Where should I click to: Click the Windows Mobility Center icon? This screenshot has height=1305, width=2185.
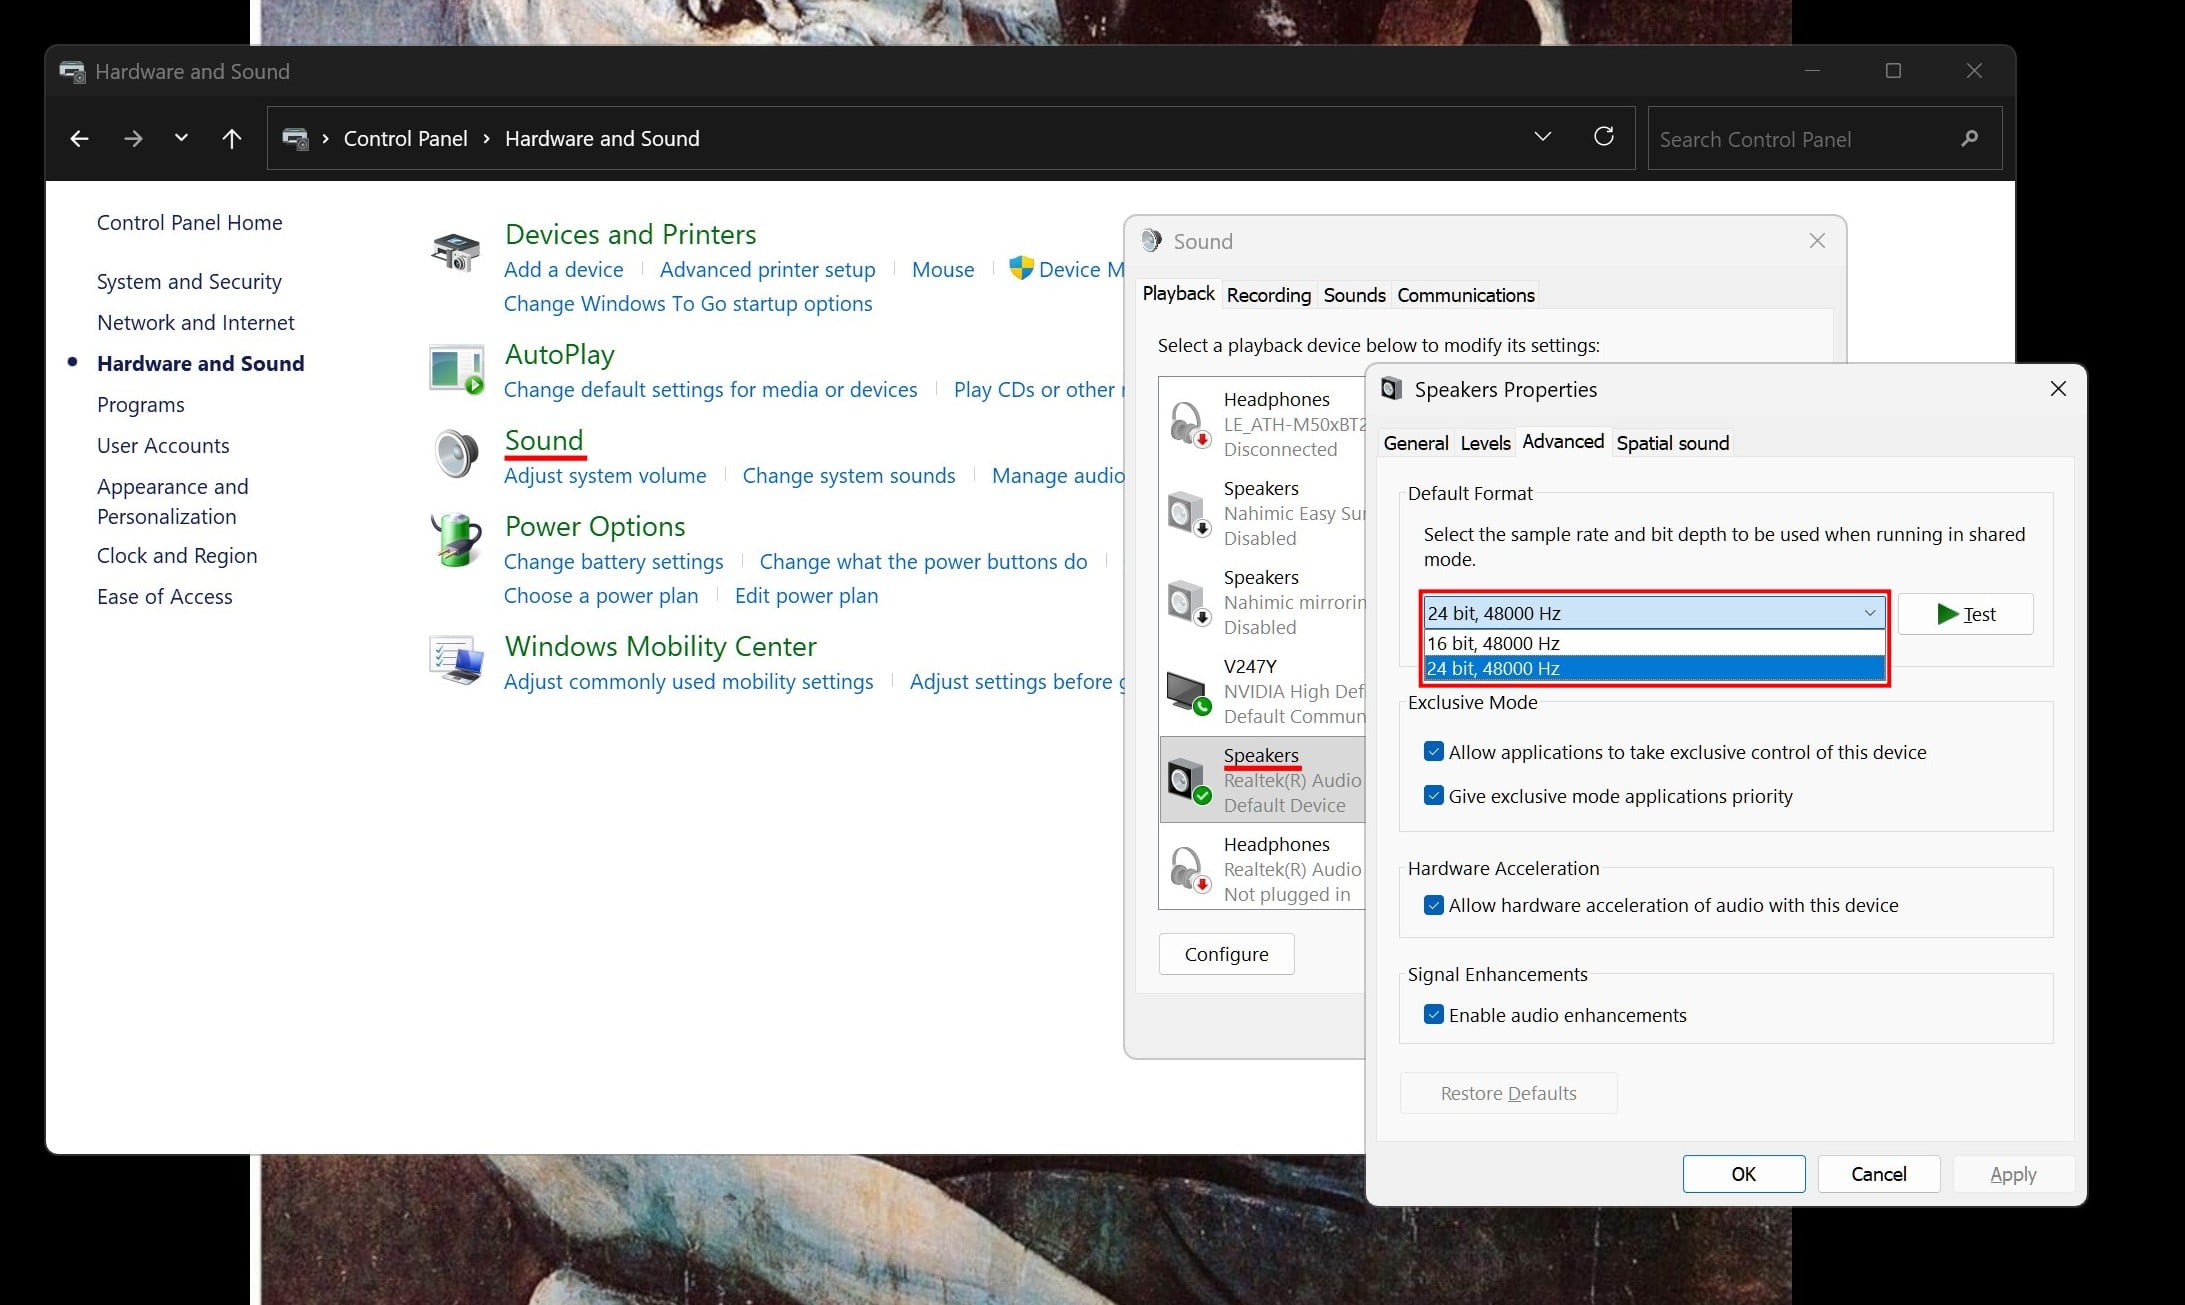(x=456, y=660)
